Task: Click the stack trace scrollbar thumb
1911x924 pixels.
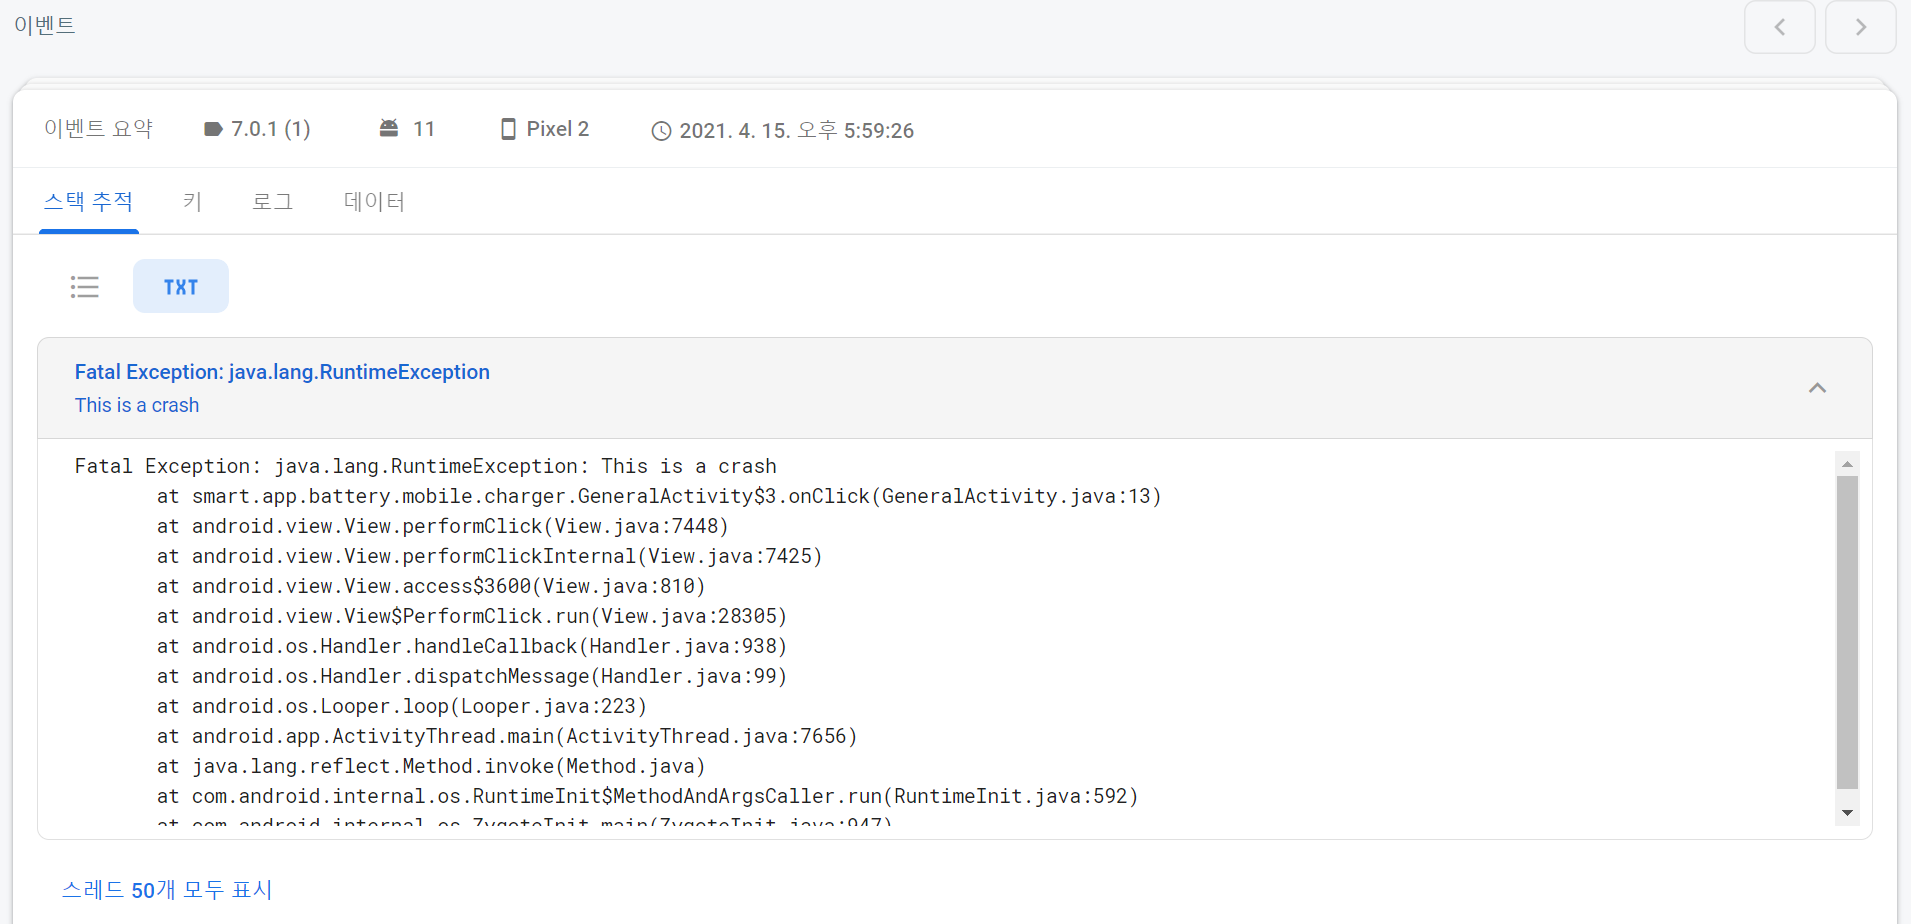Action: [1847, 632]
